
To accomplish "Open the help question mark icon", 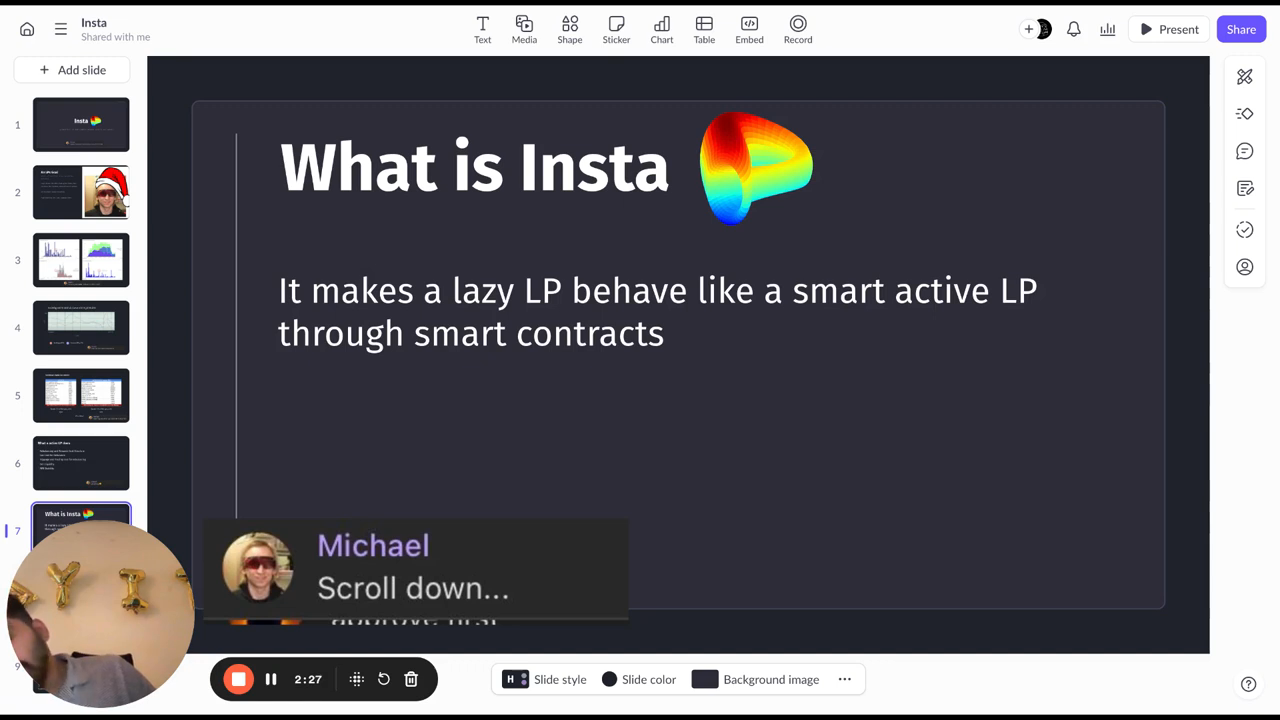I will (1248, 684).
